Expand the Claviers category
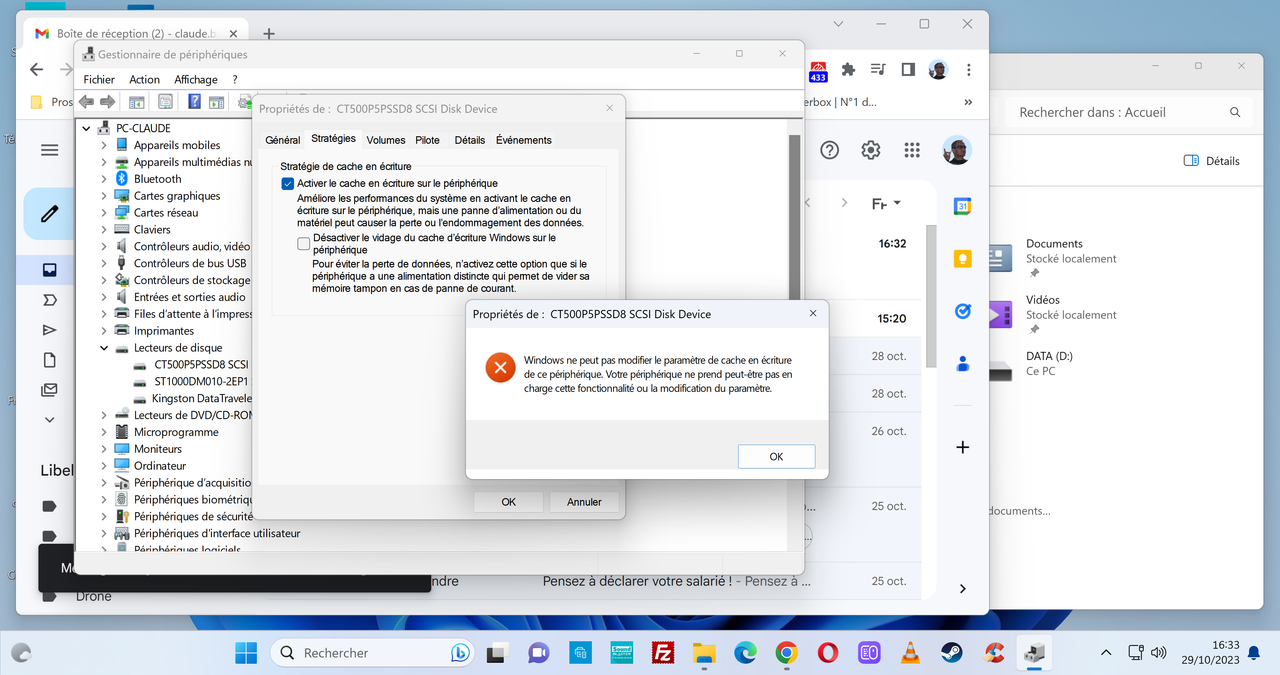1280x675 pixels. (x=104, y=230)
